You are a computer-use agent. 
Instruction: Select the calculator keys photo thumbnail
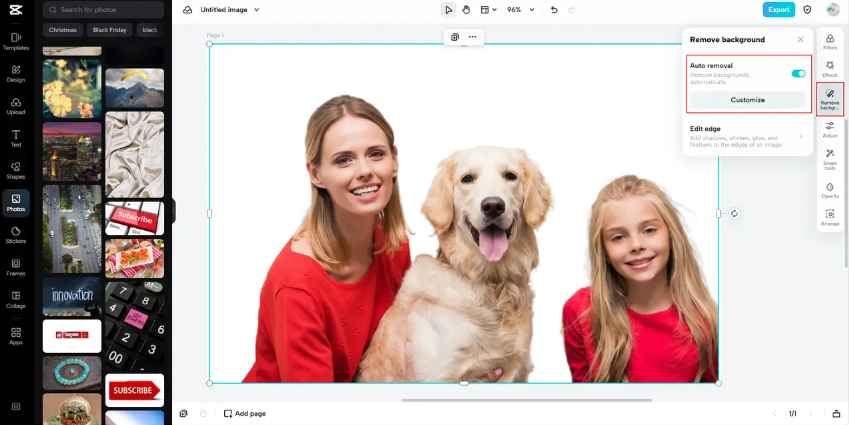point(134,325)
